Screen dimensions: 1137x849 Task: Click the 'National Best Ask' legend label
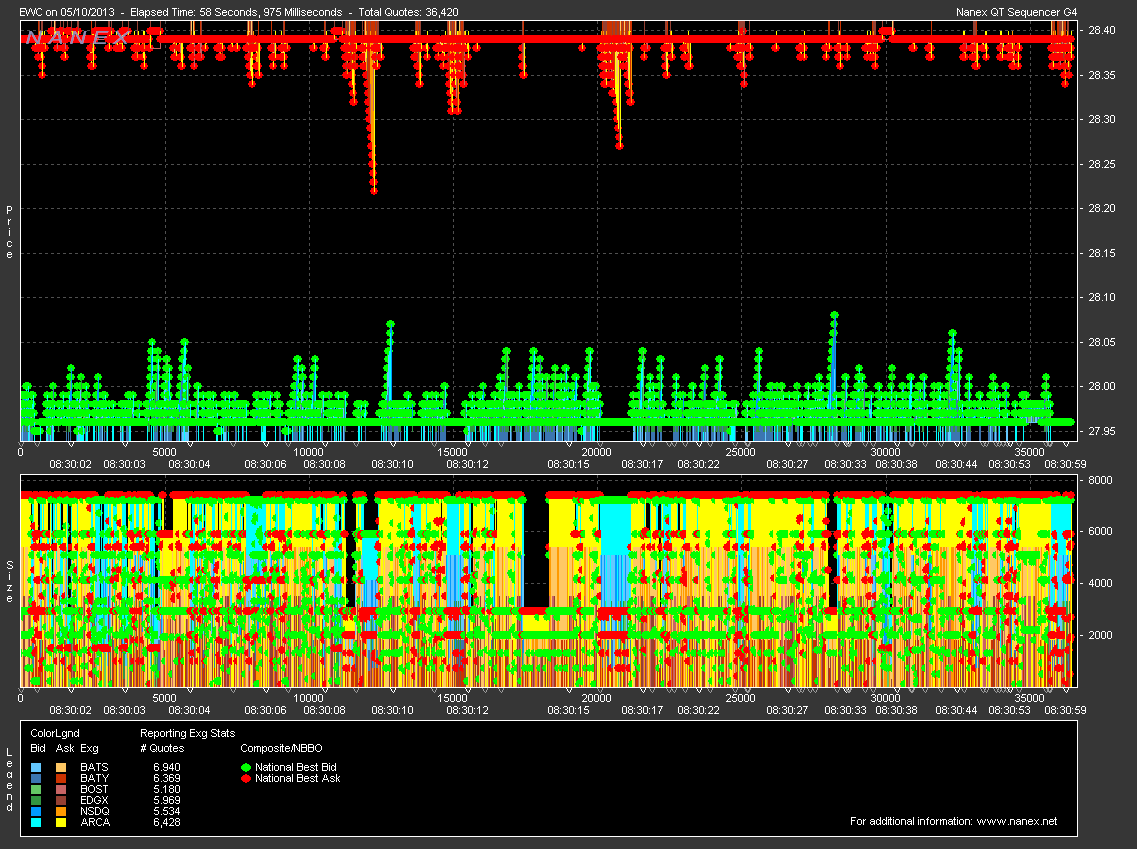(297, 778)
